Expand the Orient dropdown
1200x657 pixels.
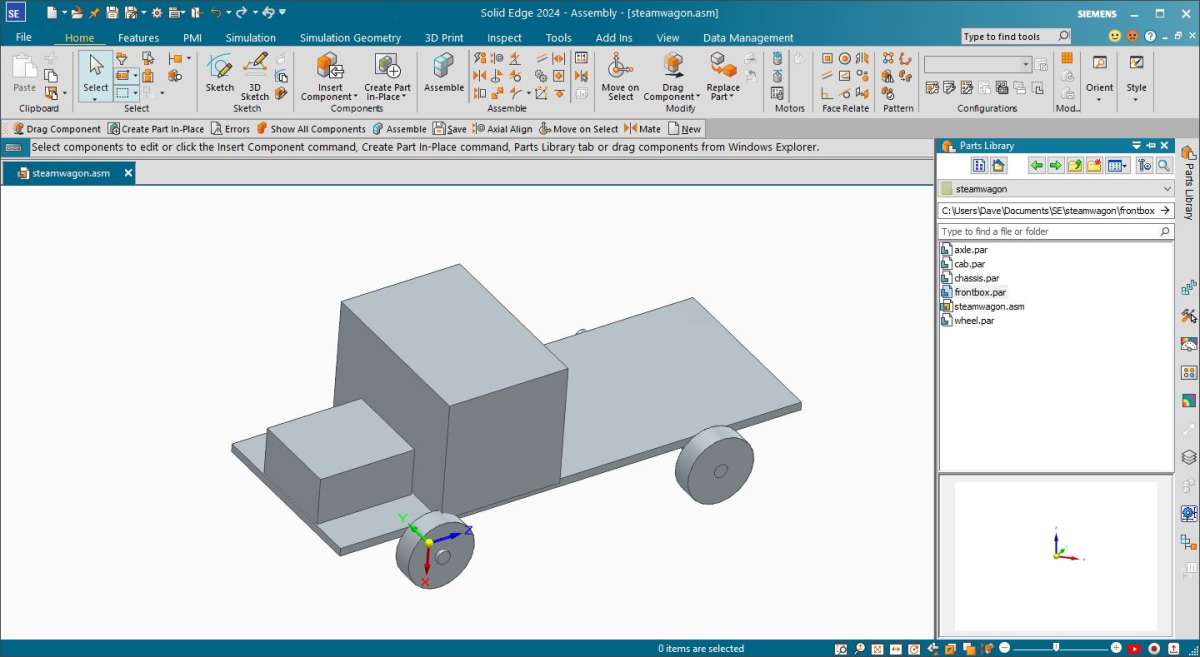click(1099, 100)
